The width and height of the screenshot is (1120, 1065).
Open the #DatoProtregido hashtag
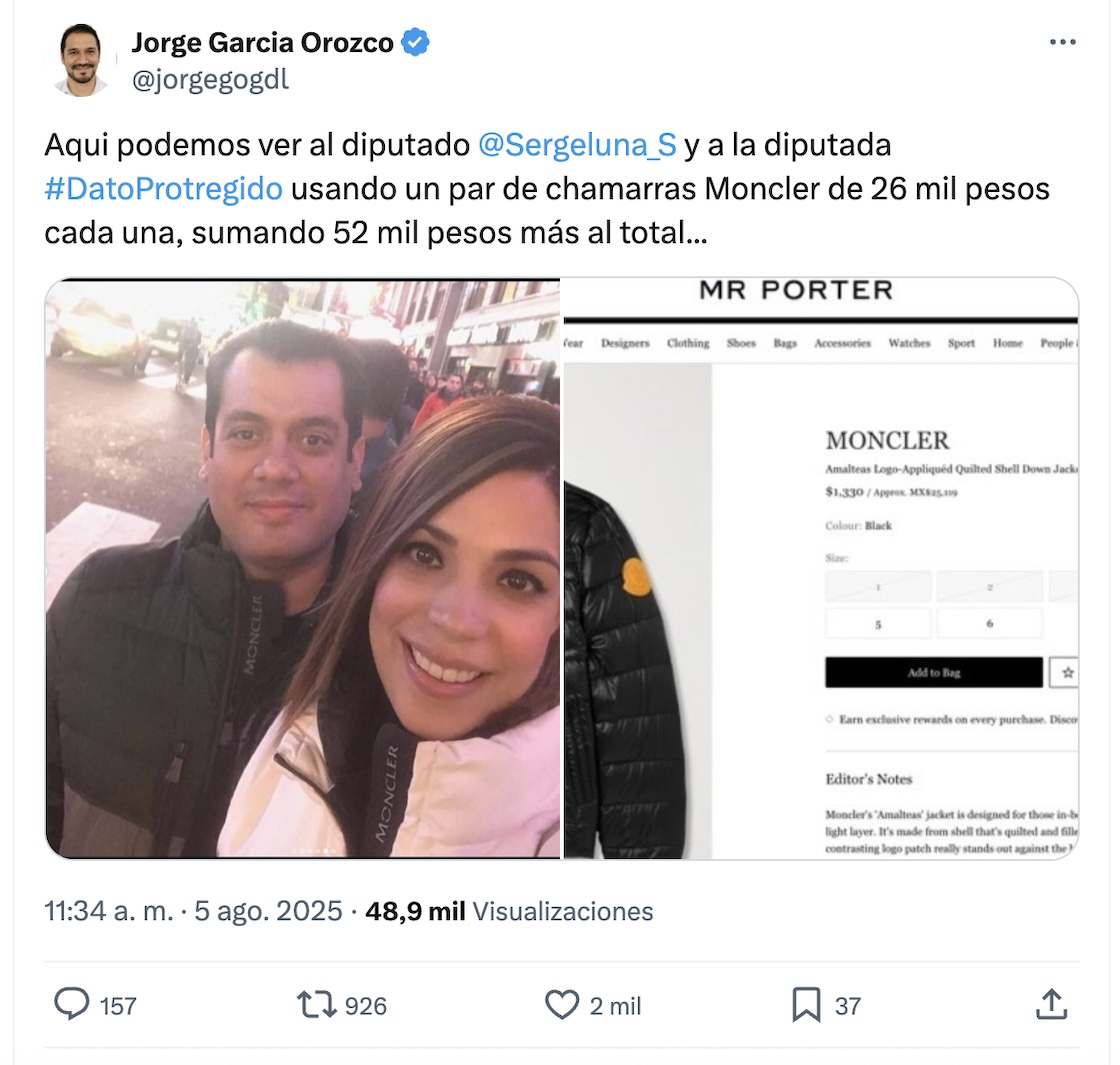[x=164, y=189]
